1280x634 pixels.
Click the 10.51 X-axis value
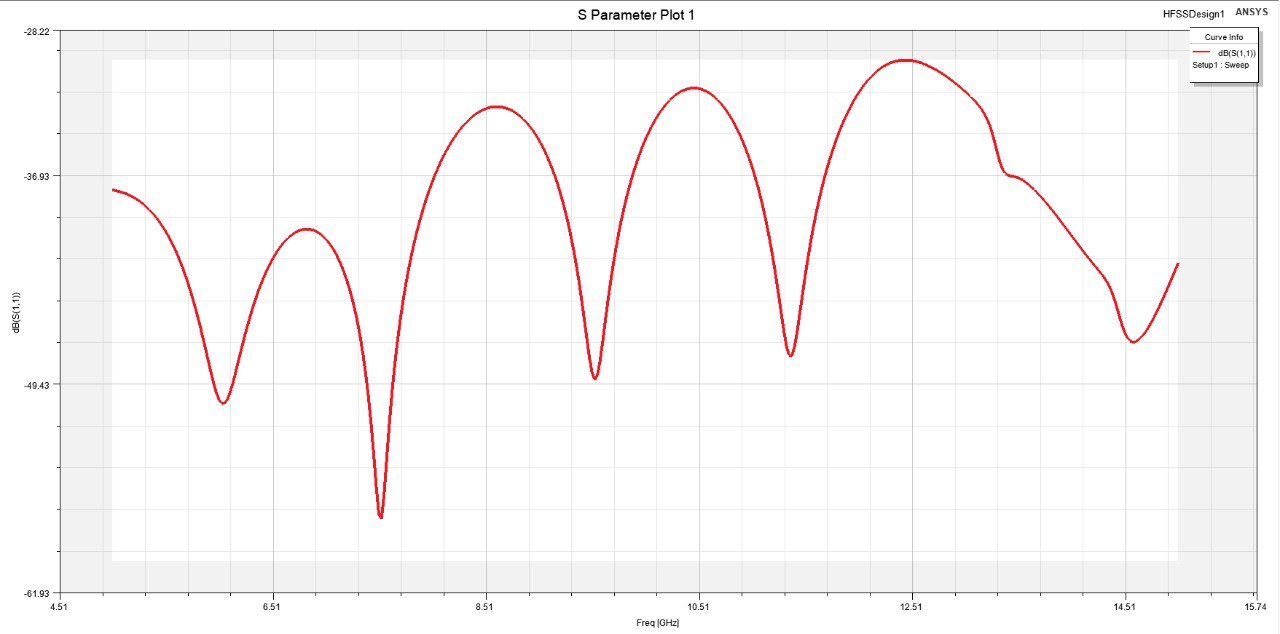click(698, 606)
